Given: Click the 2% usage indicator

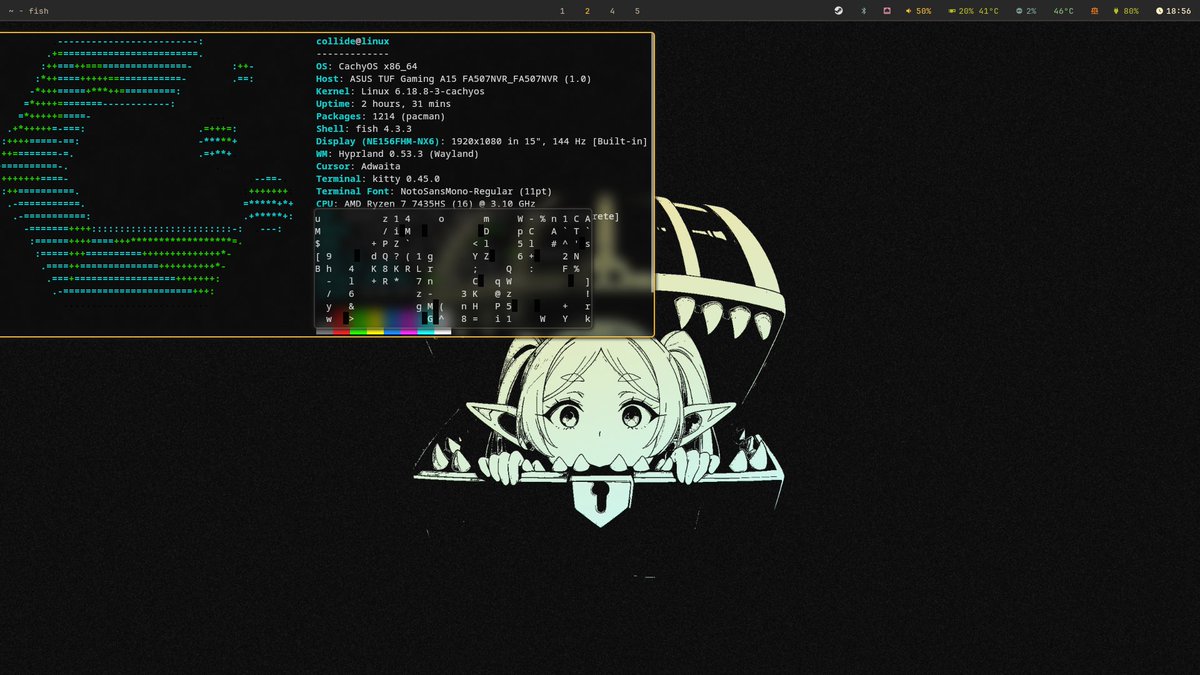Looking at the screenshot, I should (x=1025, y=10).
